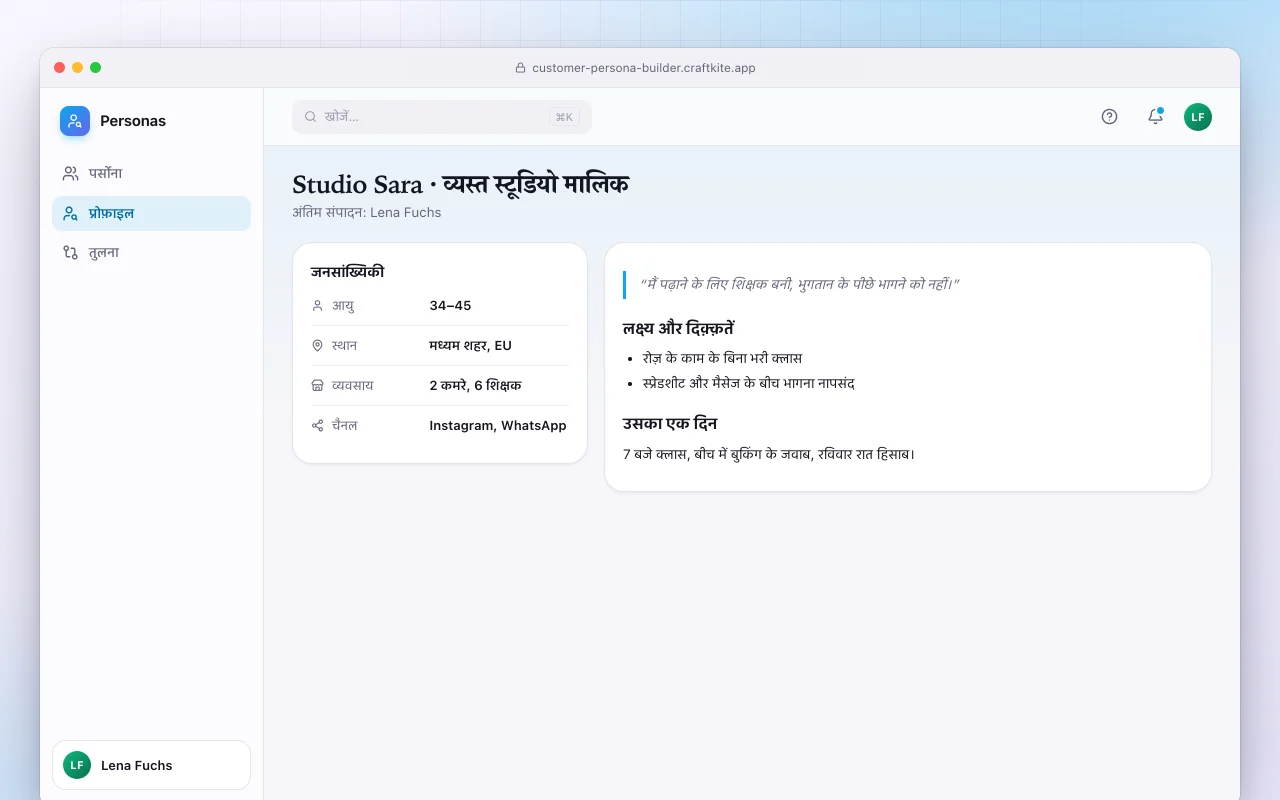
Task: Click the share icon beside चैनल
Action: (318, 426)
